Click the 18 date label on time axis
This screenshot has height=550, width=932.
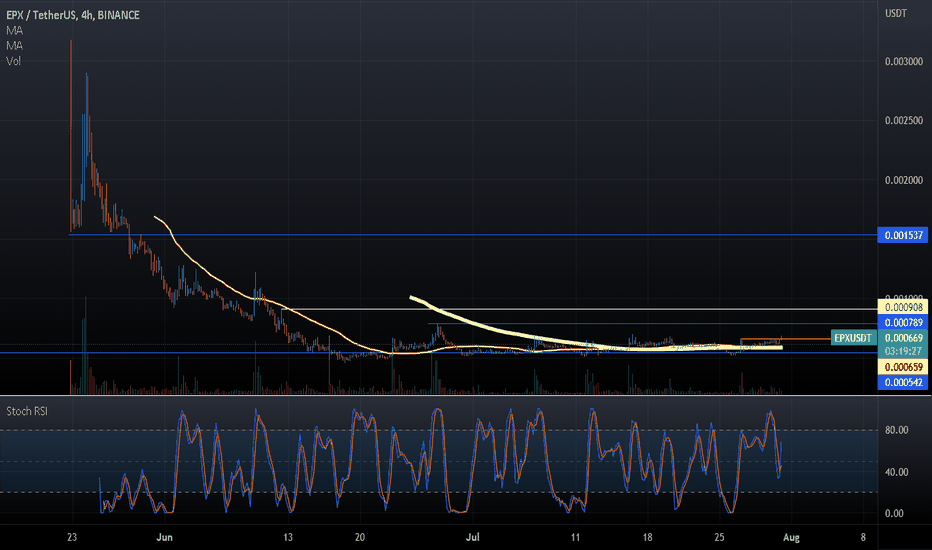click(x=647, y=538)
